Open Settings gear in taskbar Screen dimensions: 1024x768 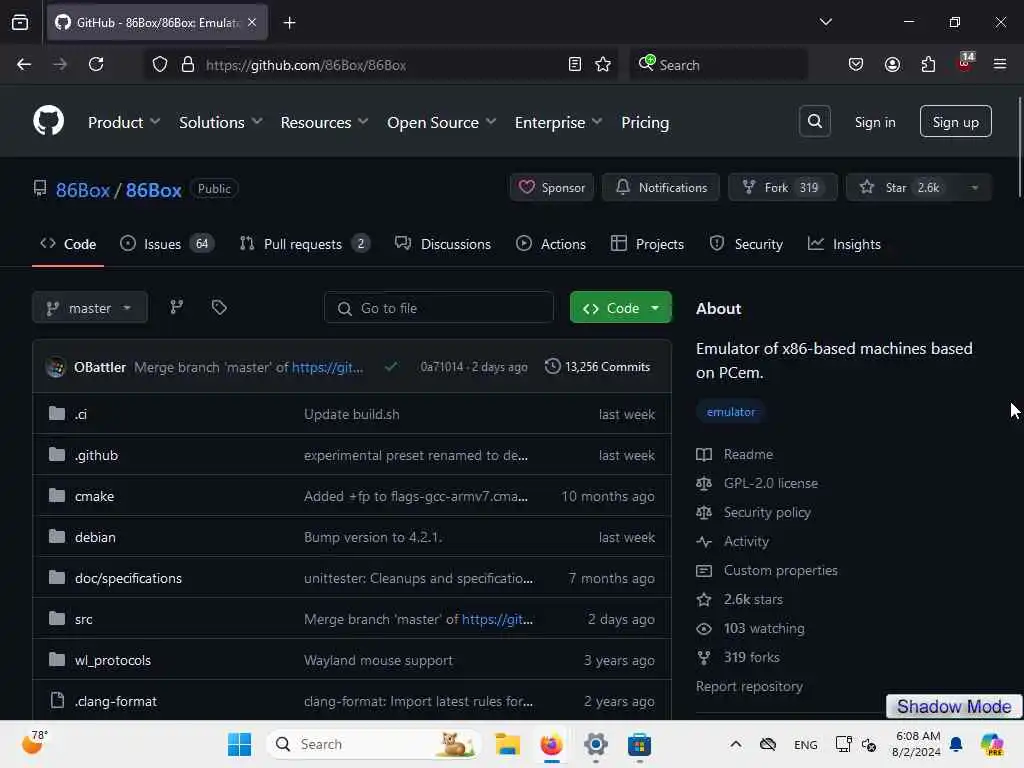[x=596, y=744]
